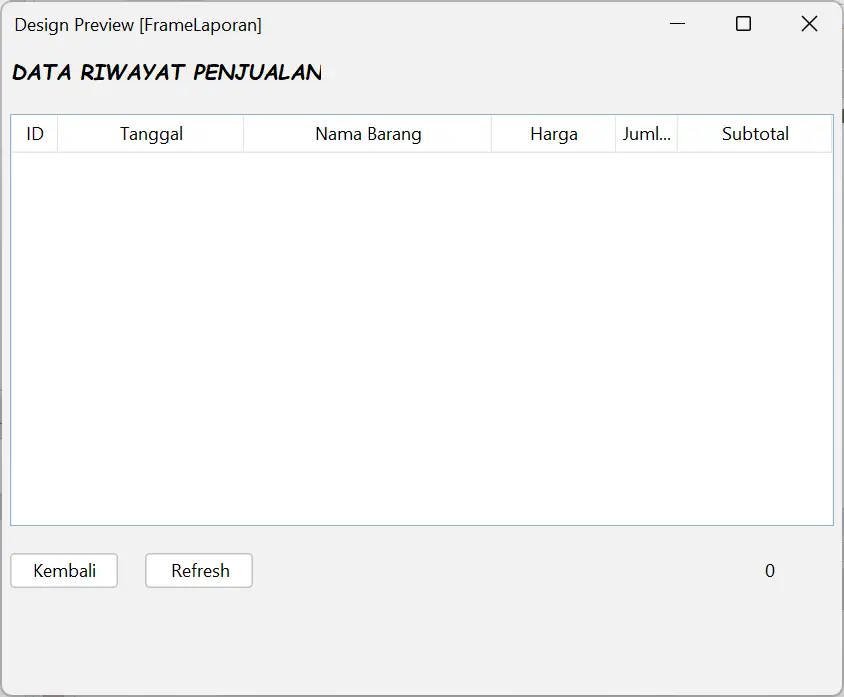Click the divider between Nama Barang and Harga
The height and width of the screenshot is (697, 844).
coord(492,134)
